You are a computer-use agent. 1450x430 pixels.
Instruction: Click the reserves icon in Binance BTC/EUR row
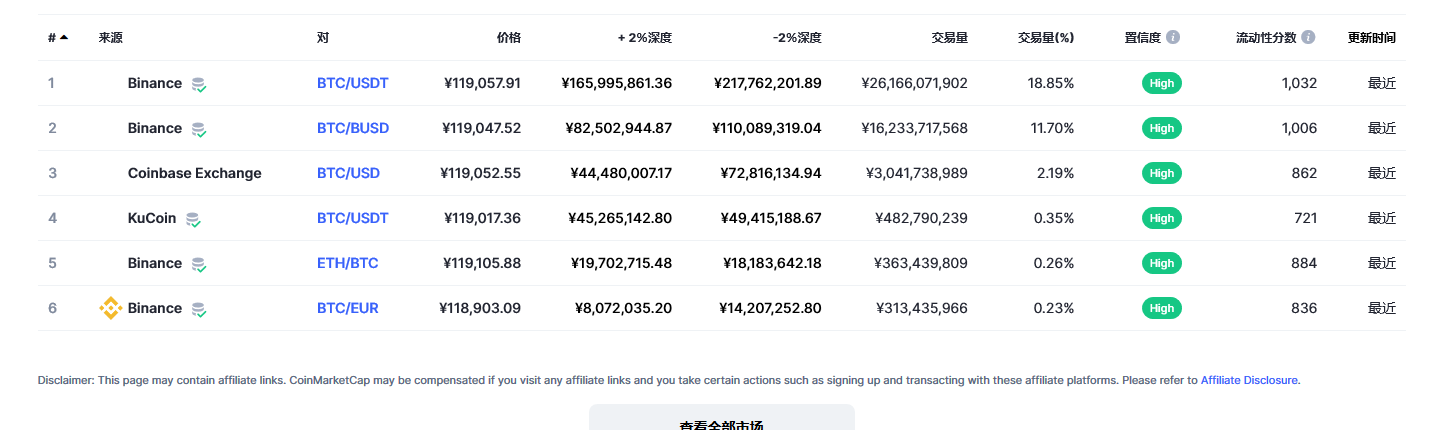pos(199,309)
